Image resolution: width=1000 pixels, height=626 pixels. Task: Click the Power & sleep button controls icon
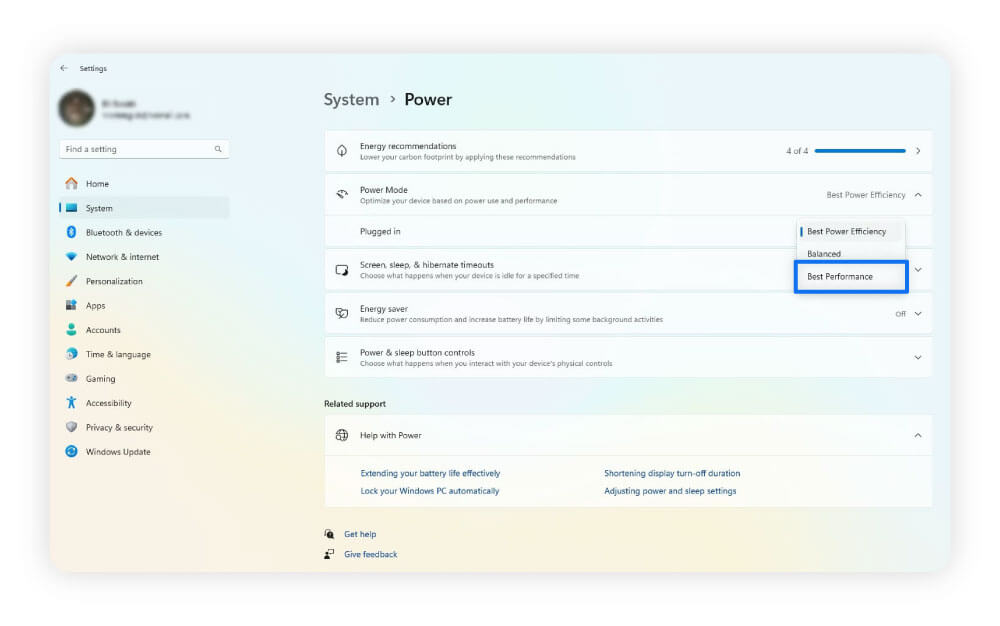(x=342, y=357)
